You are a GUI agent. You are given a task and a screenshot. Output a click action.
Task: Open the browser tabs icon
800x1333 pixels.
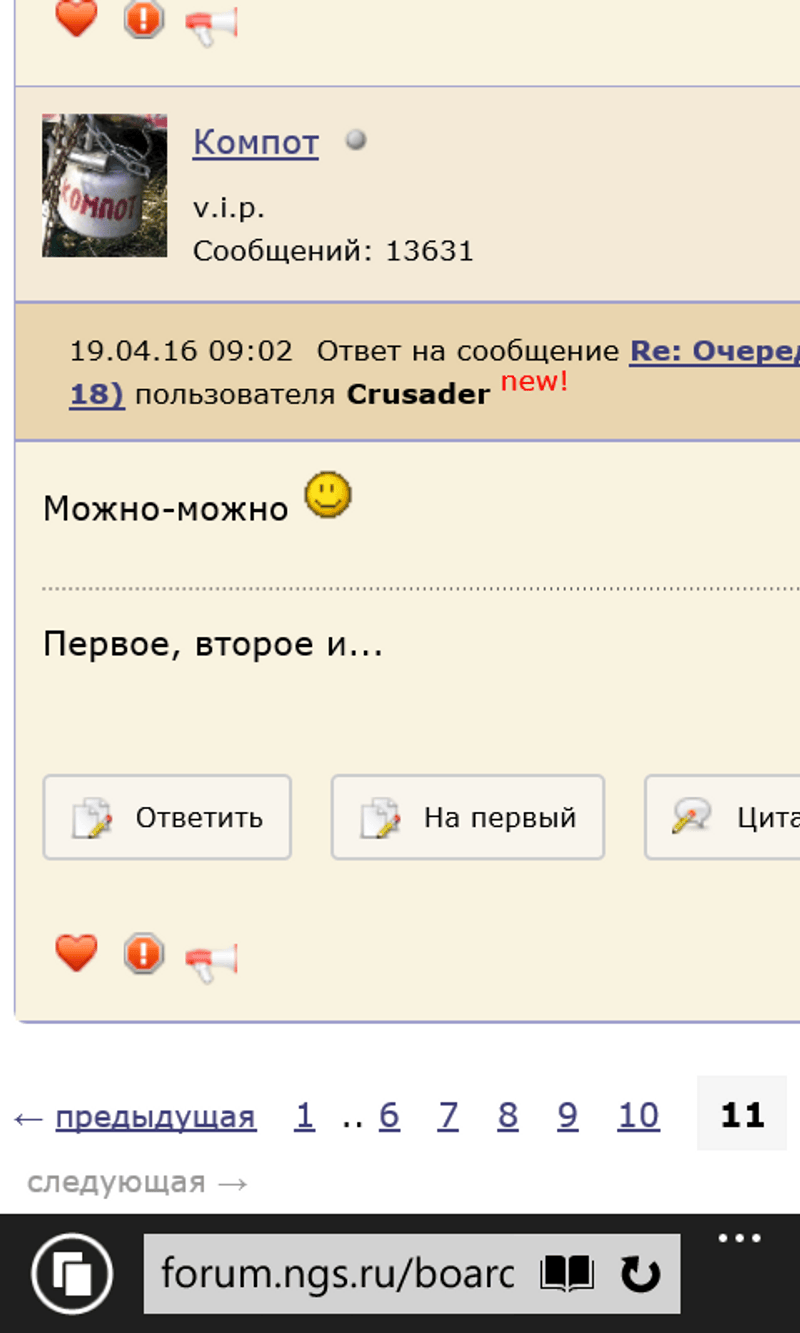click(x=71, y=1274)
